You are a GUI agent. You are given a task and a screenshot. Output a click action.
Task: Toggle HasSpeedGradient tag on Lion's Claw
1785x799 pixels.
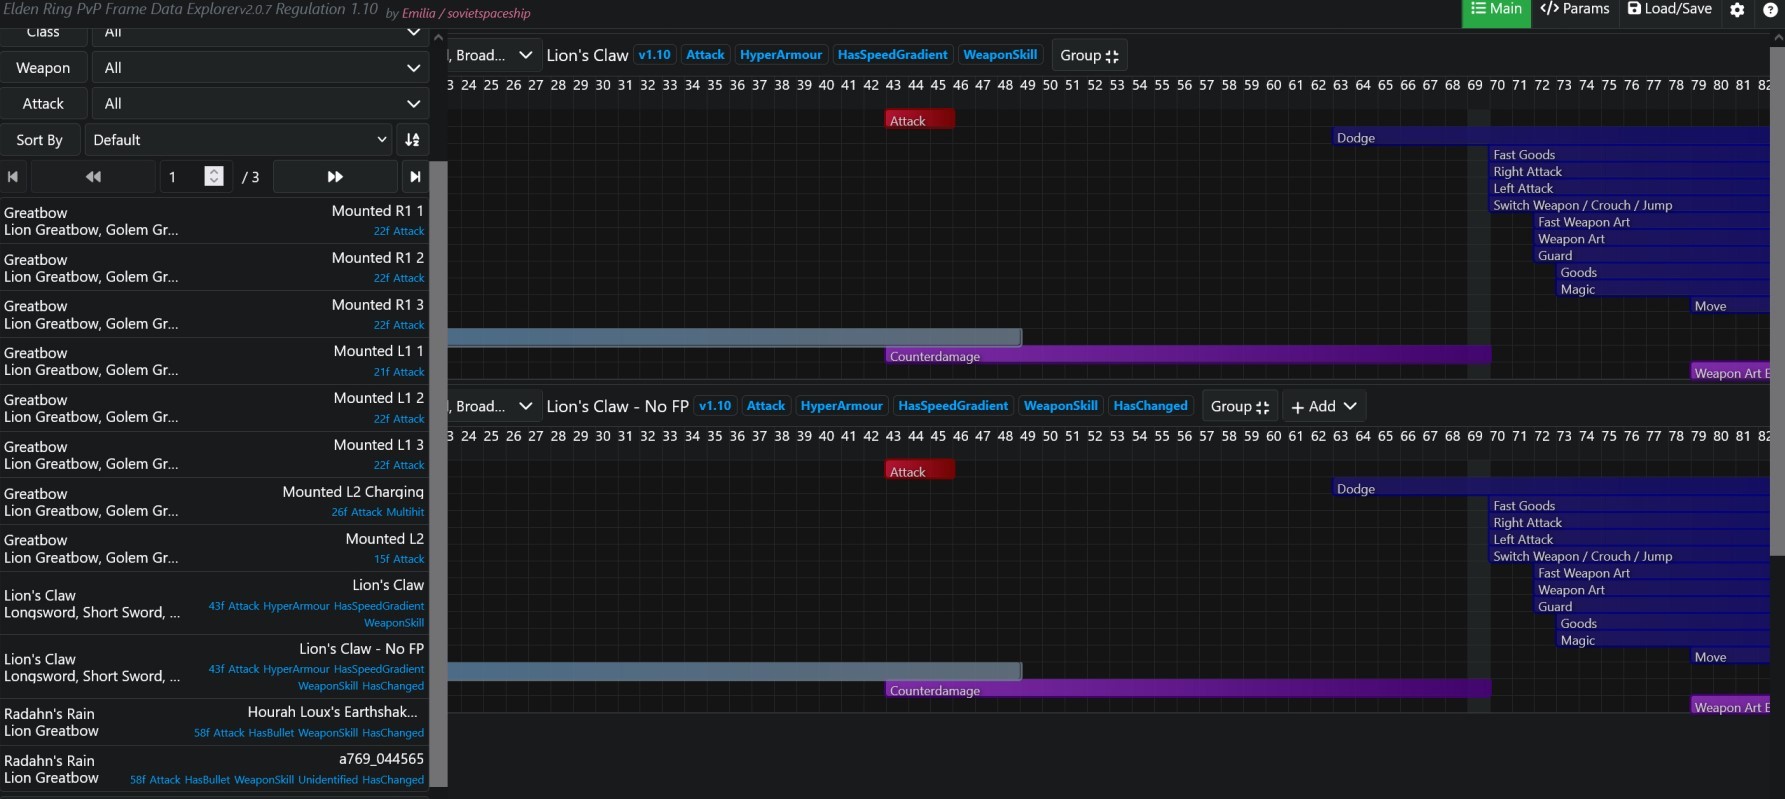pyautogui.click(x=892, y=55)
